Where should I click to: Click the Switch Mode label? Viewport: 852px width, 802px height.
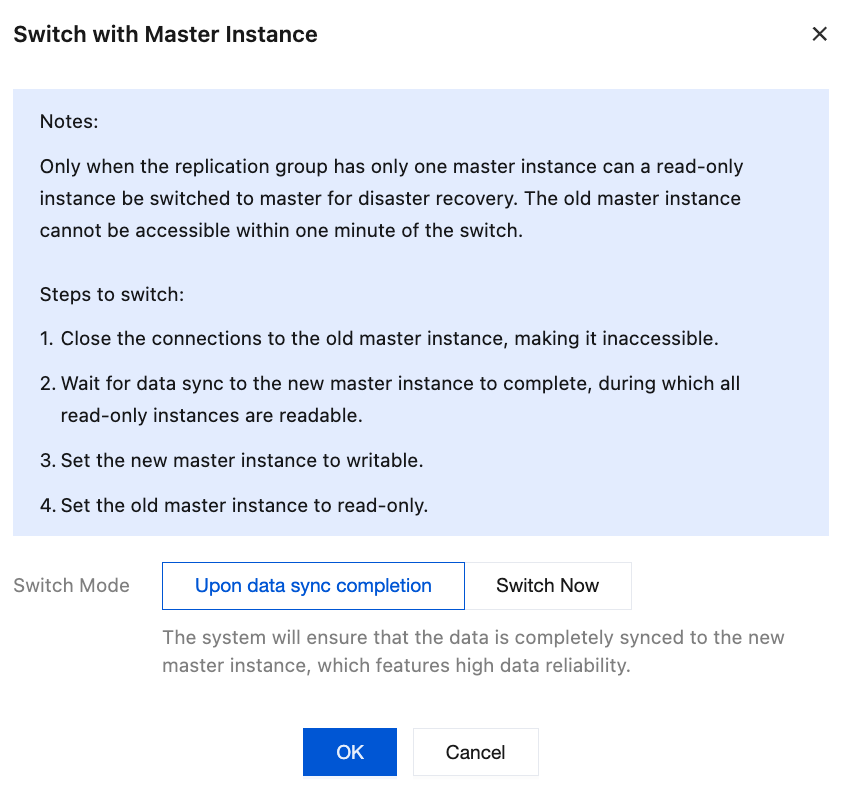(x=72, y=586)
